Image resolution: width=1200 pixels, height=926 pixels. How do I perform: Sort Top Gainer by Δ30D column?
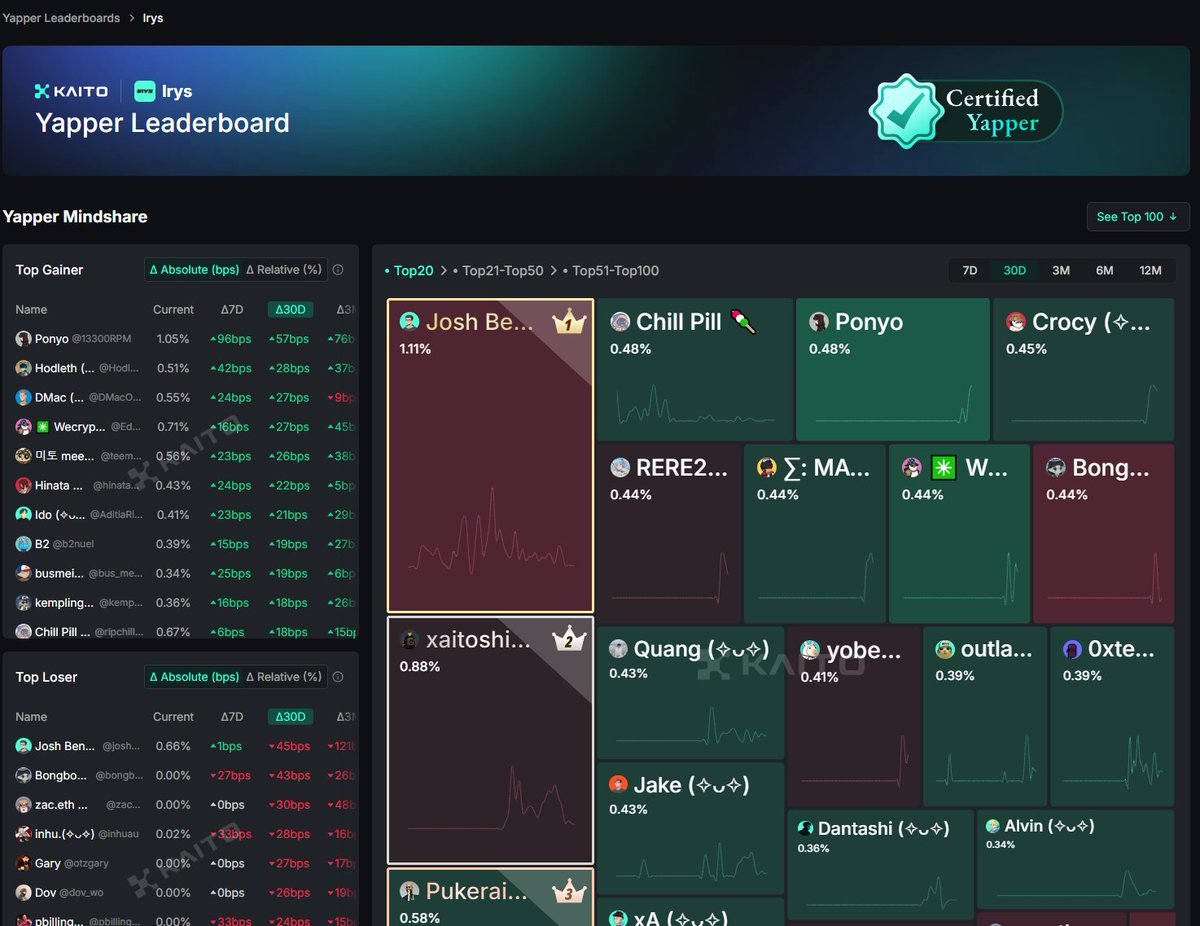(x=289, y=310)
